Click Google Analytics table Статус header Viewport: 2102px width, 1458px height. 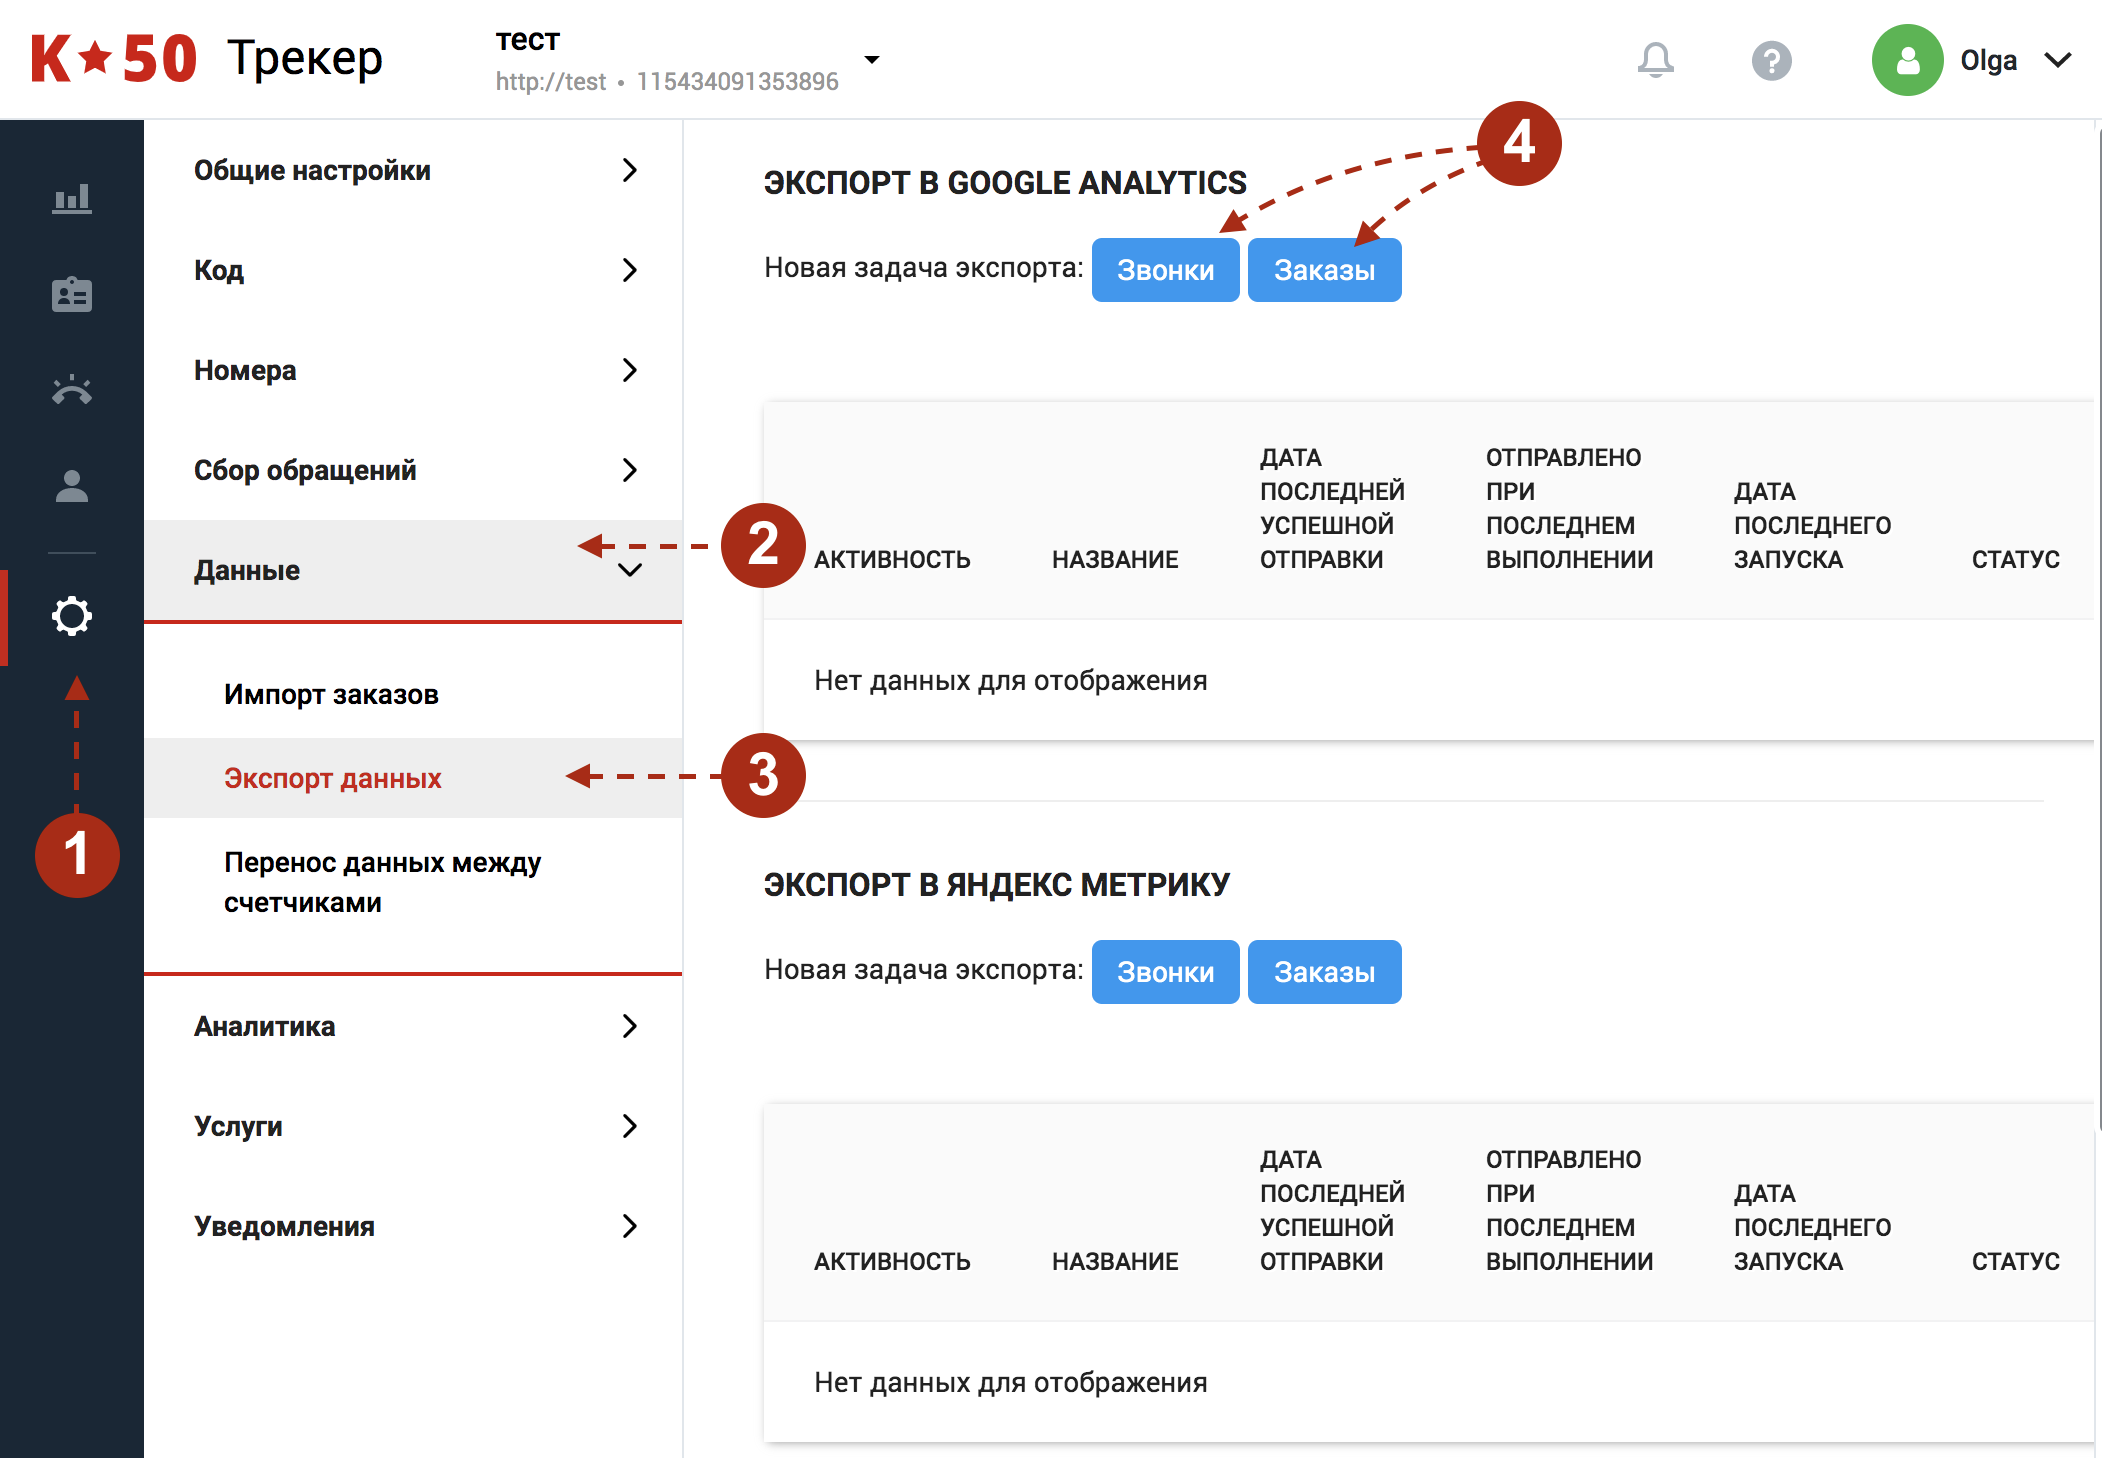2015,559
